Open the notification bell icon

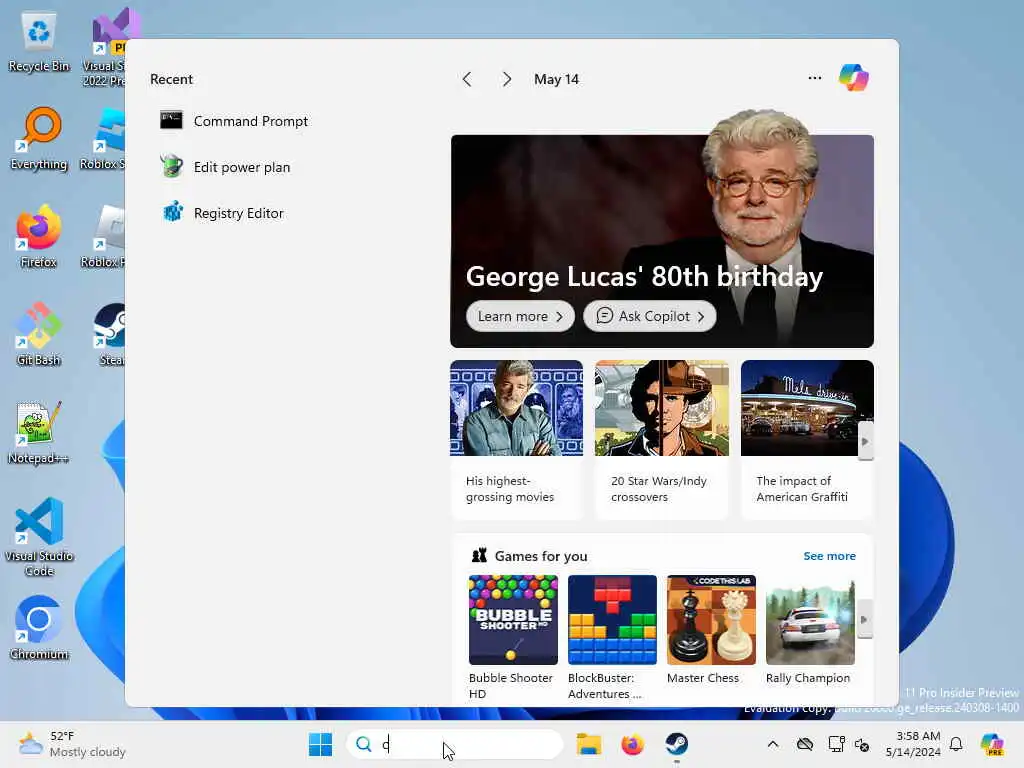956,744
